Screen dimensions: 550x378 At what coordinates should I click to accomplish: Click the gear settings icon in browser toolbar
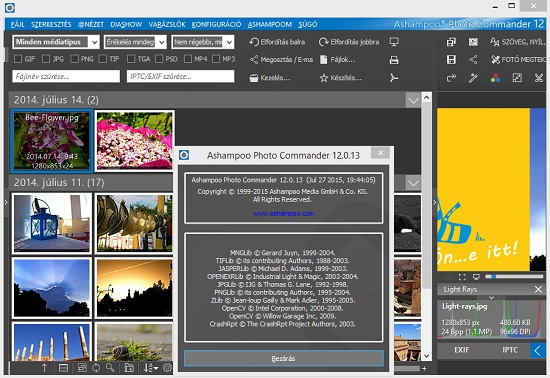point(168,367)
